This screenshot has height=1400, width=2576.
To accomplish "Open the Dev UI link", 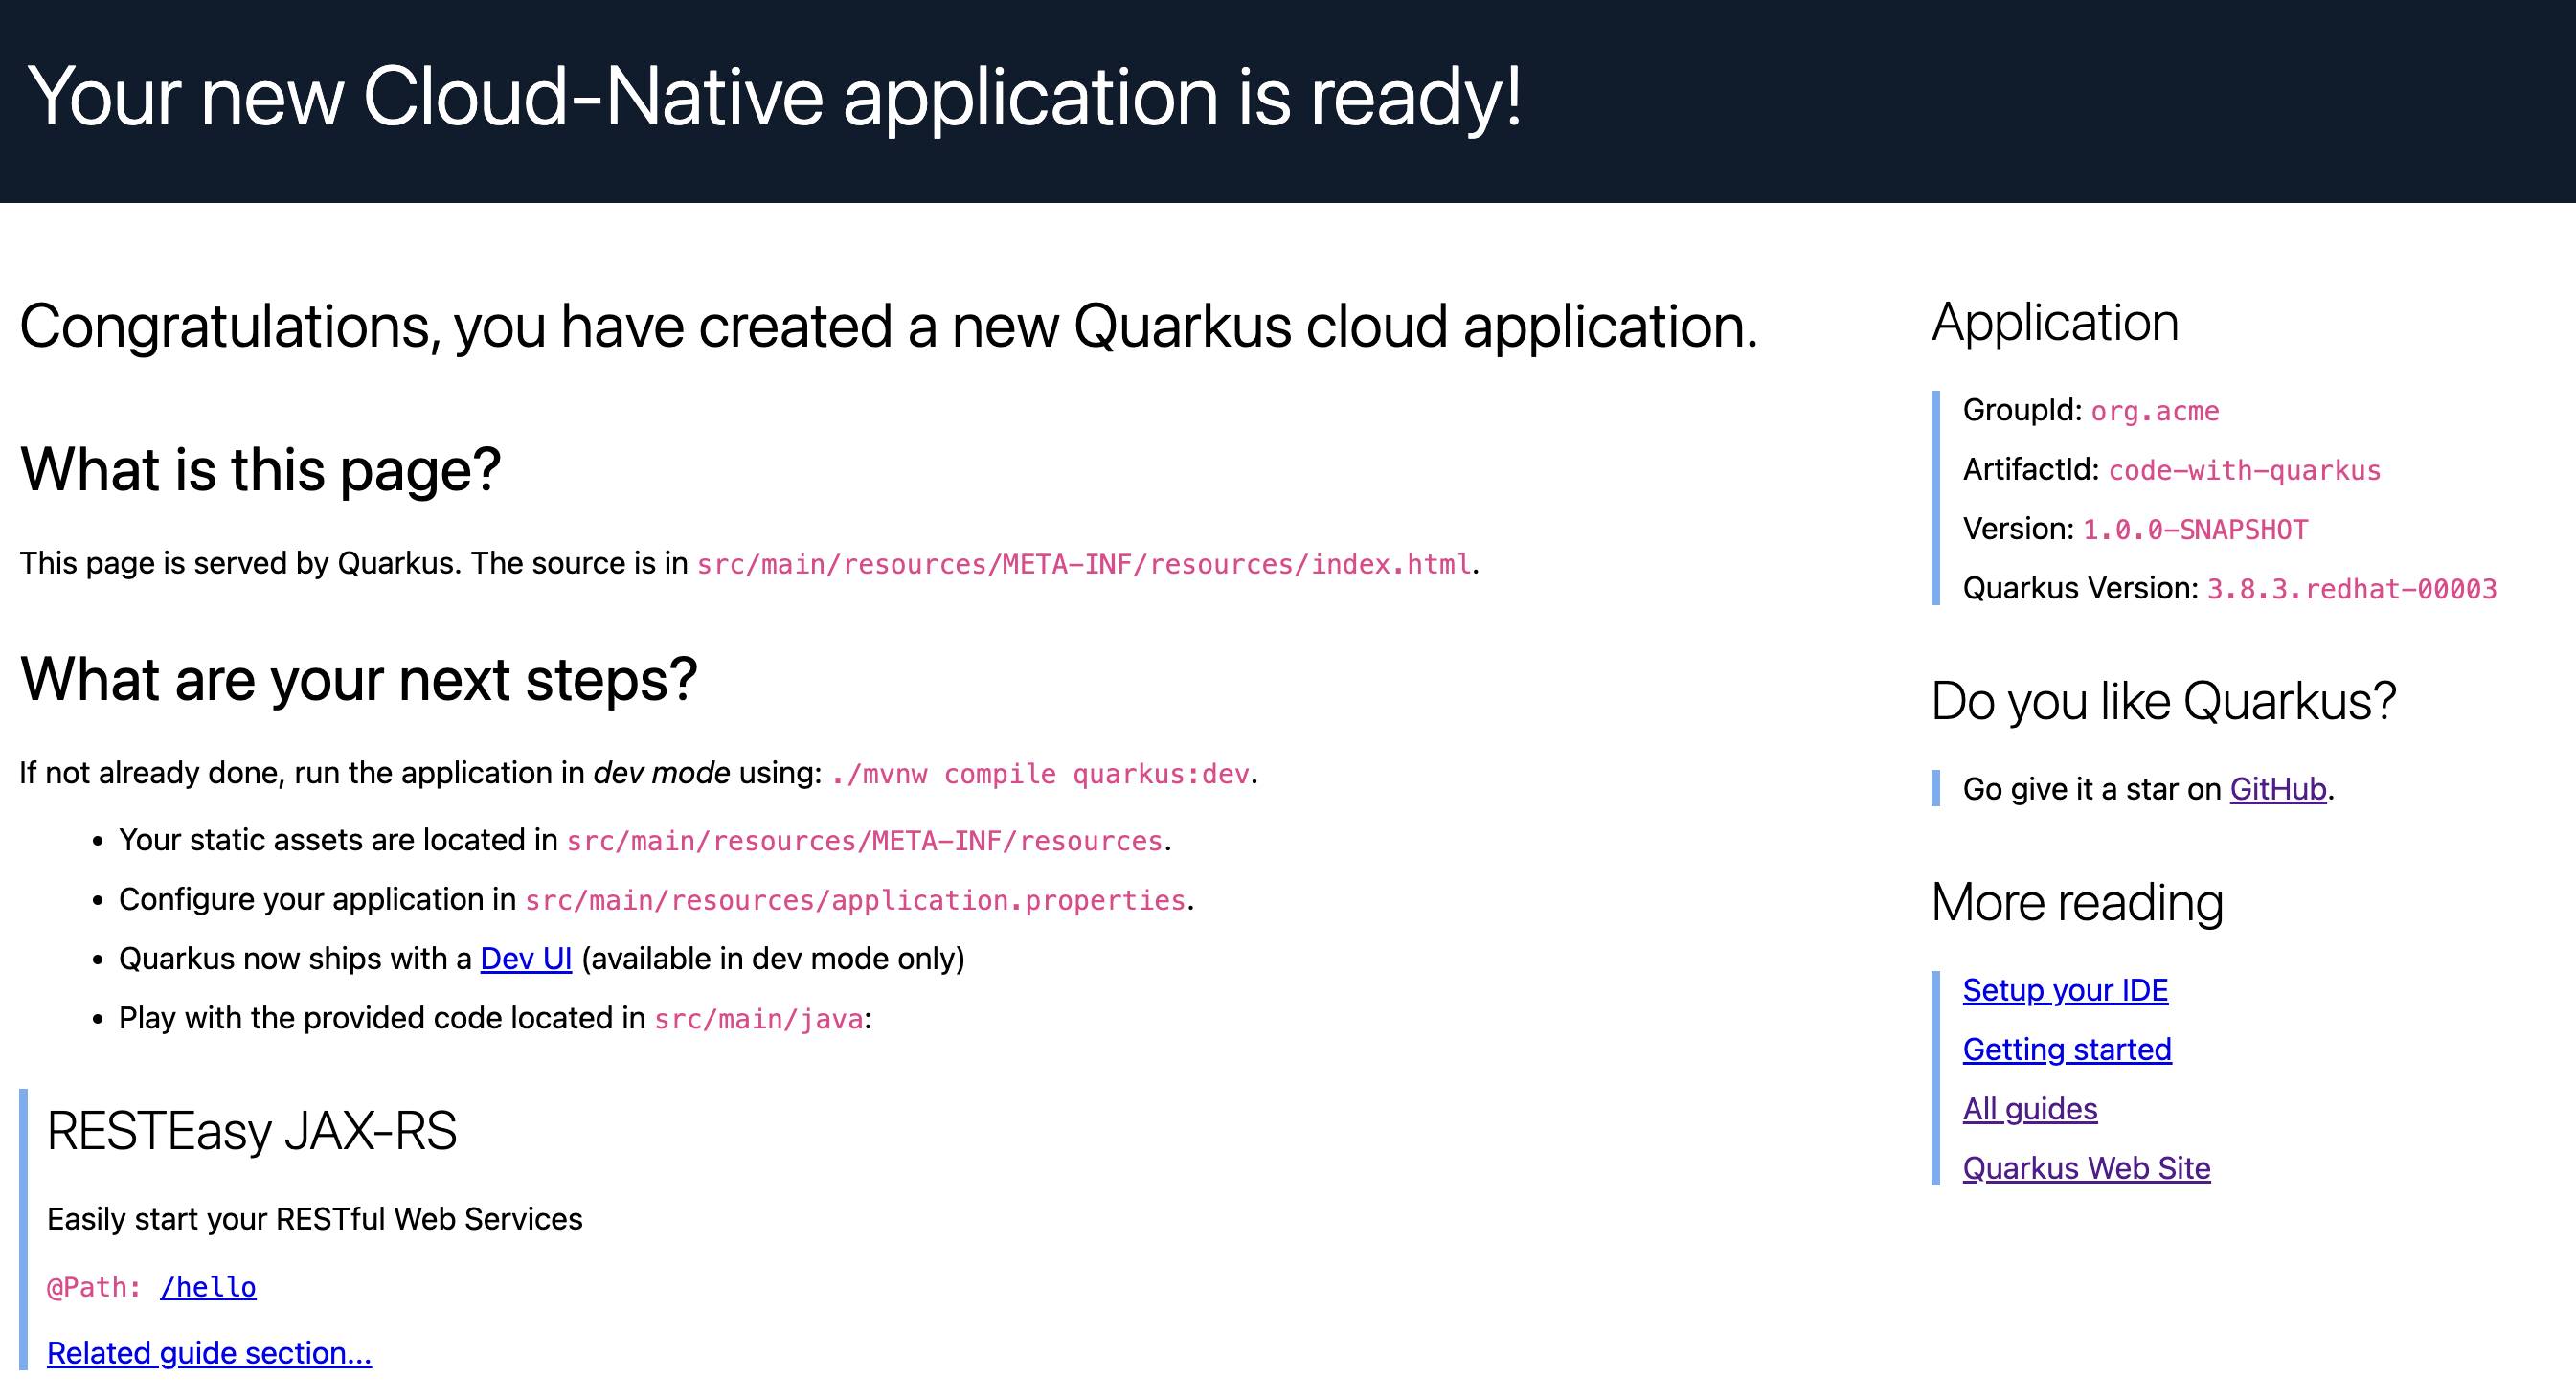I will pos(526,958).
